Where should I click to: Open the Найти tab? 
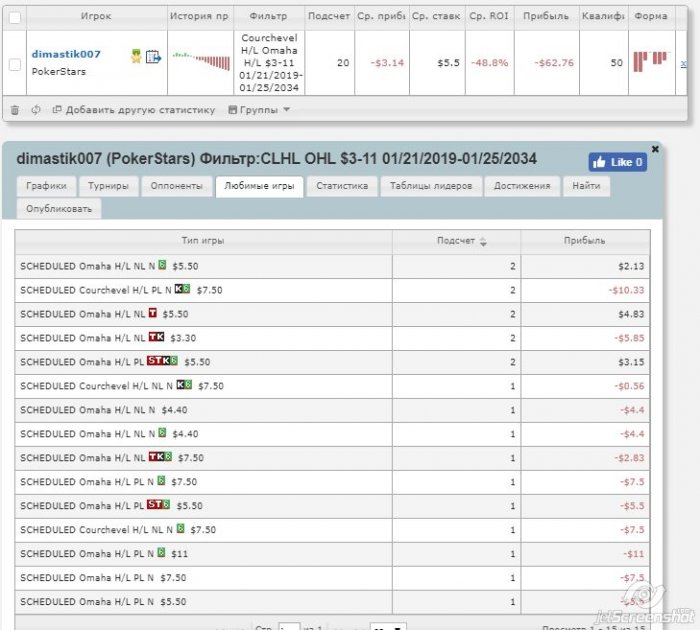(x=586, y=186)
